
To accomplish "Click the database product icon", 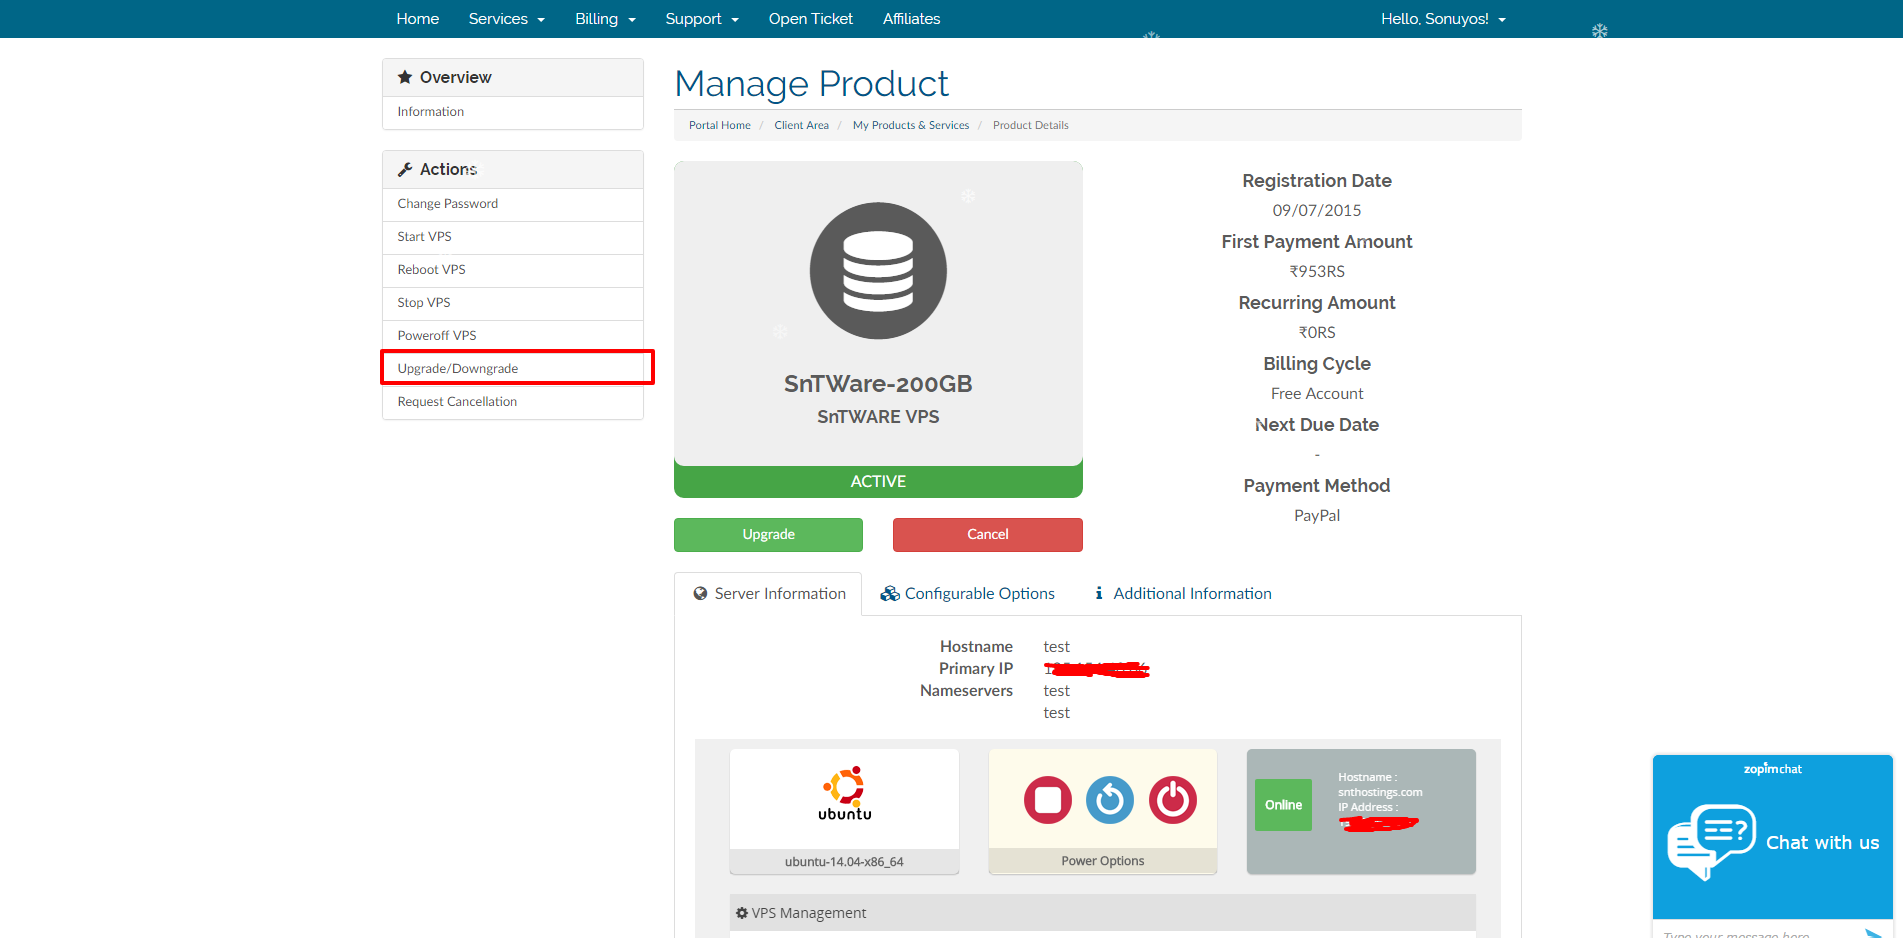I will point(878,271).
